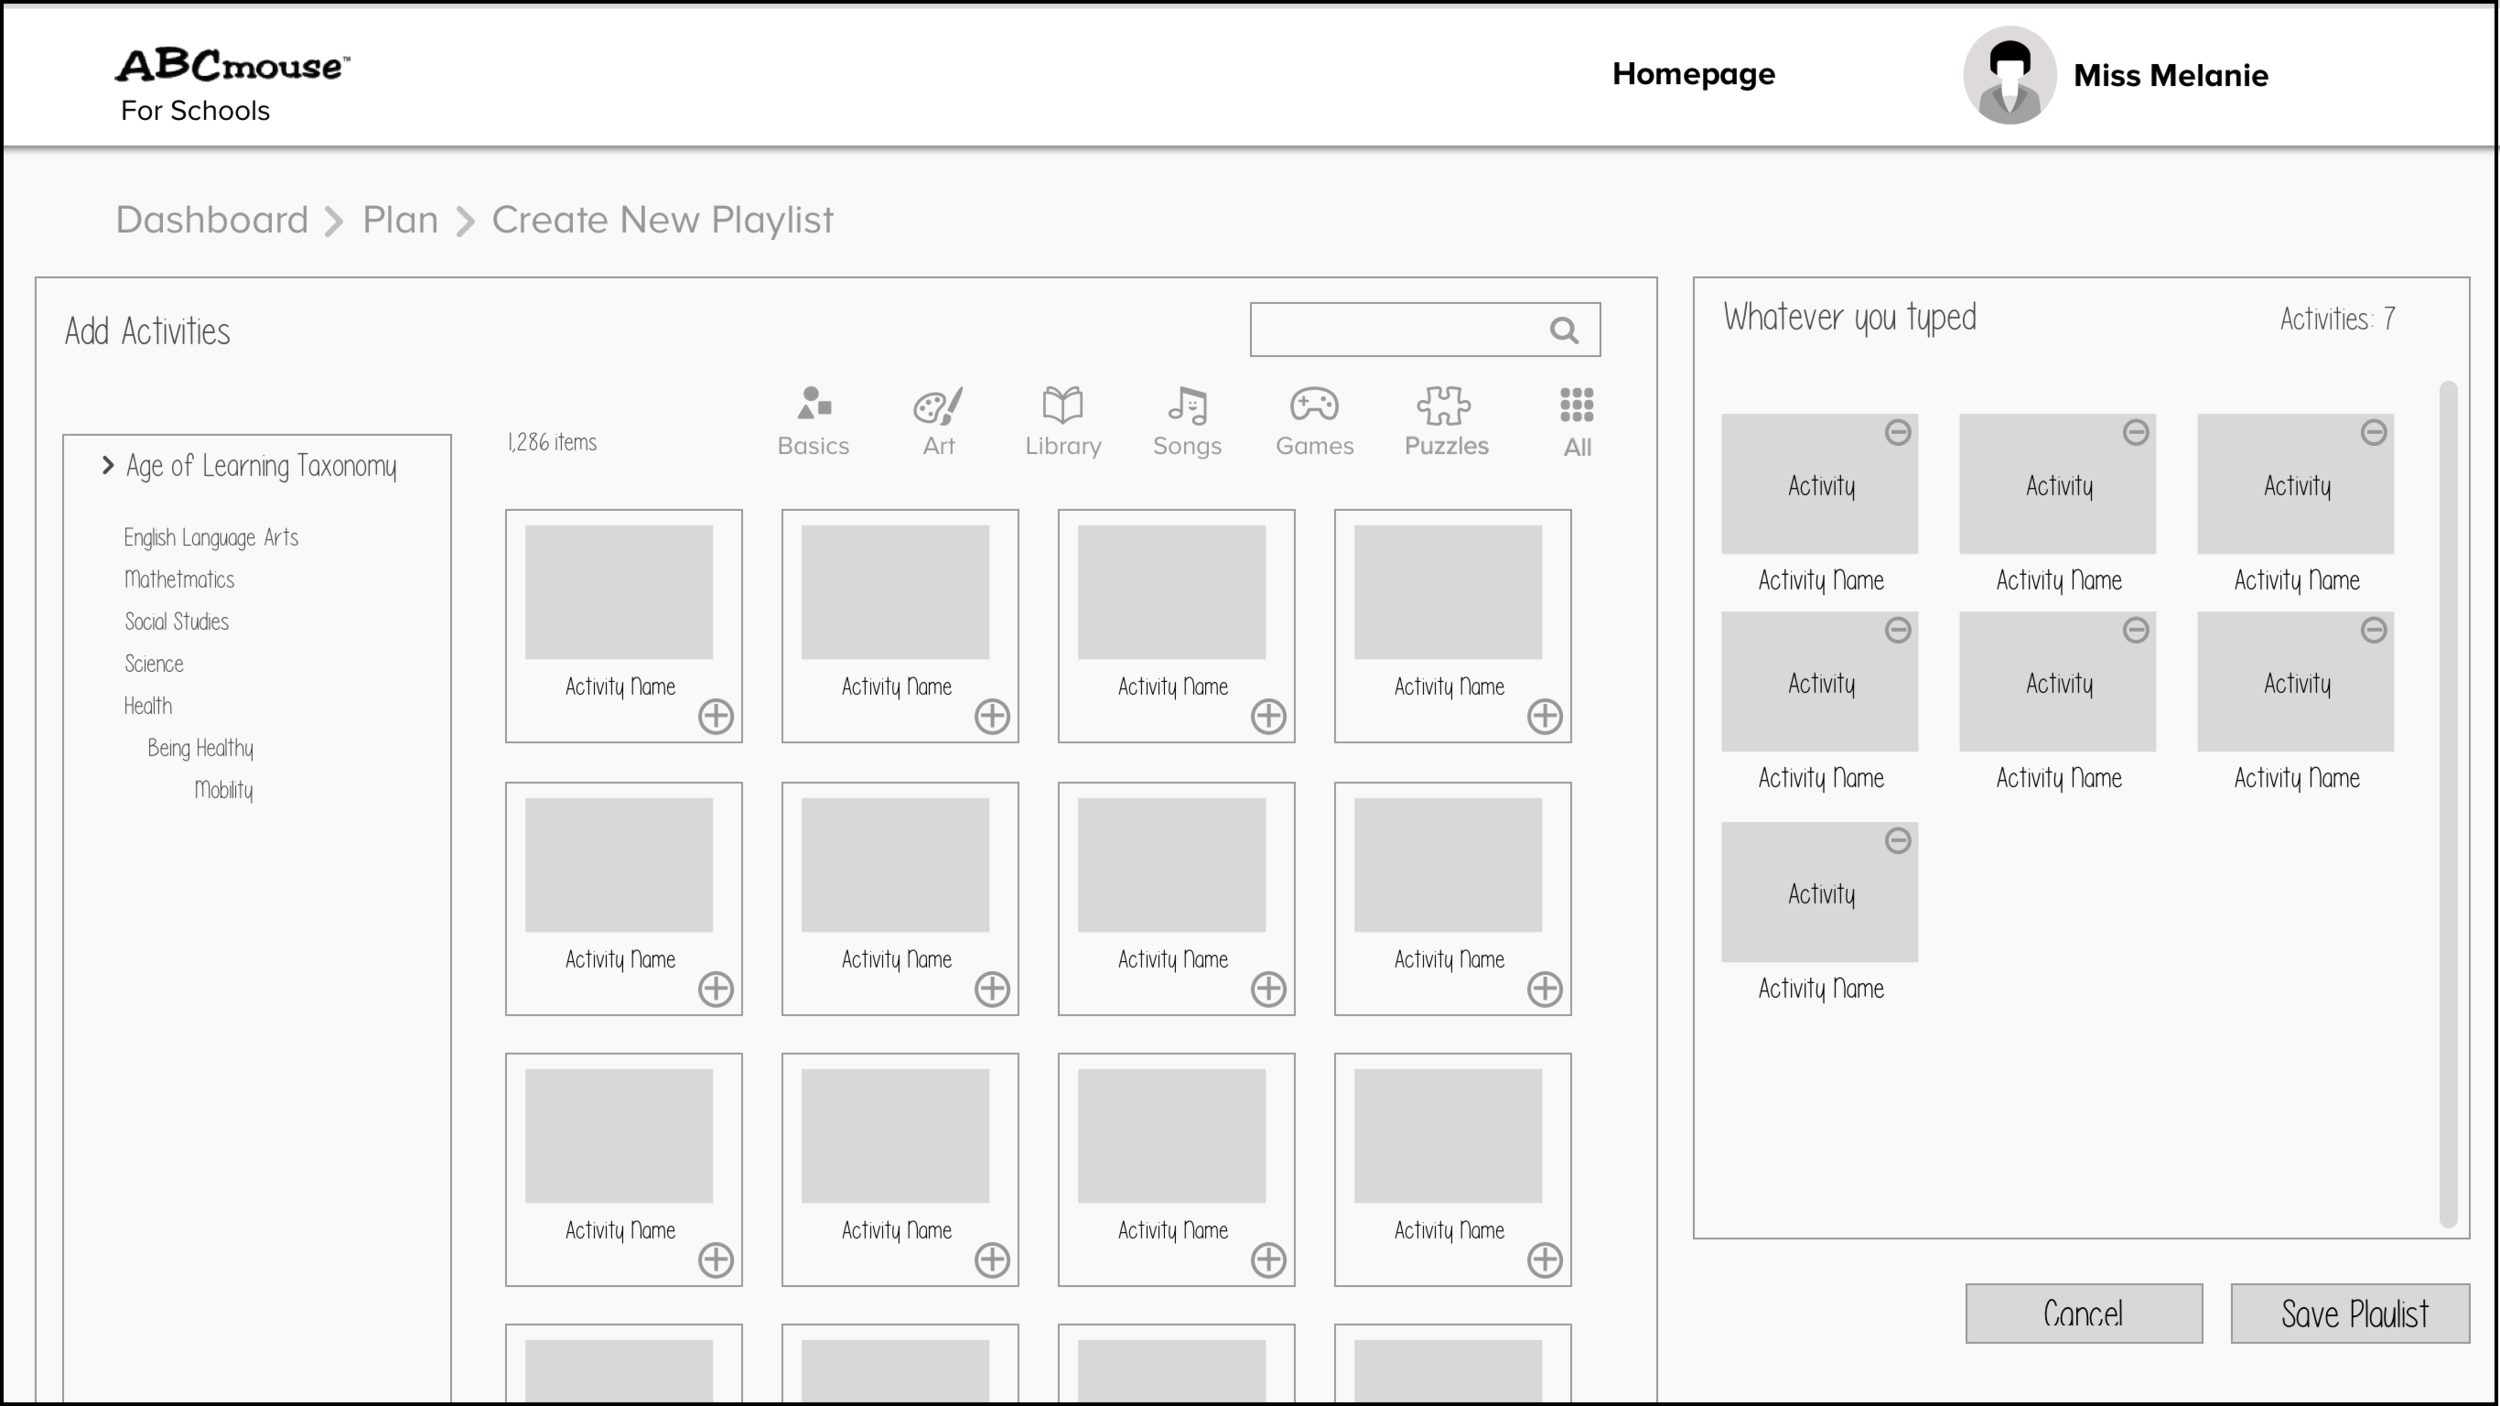This screenshot has height=1406, width=2500.
Task: Add second activity in second row
Action: coord(992,989)
